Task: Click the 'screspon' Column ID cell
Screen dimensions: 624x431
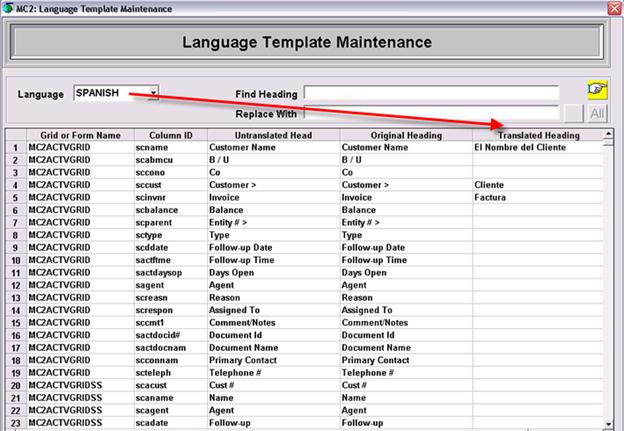Action: (171, 310)
